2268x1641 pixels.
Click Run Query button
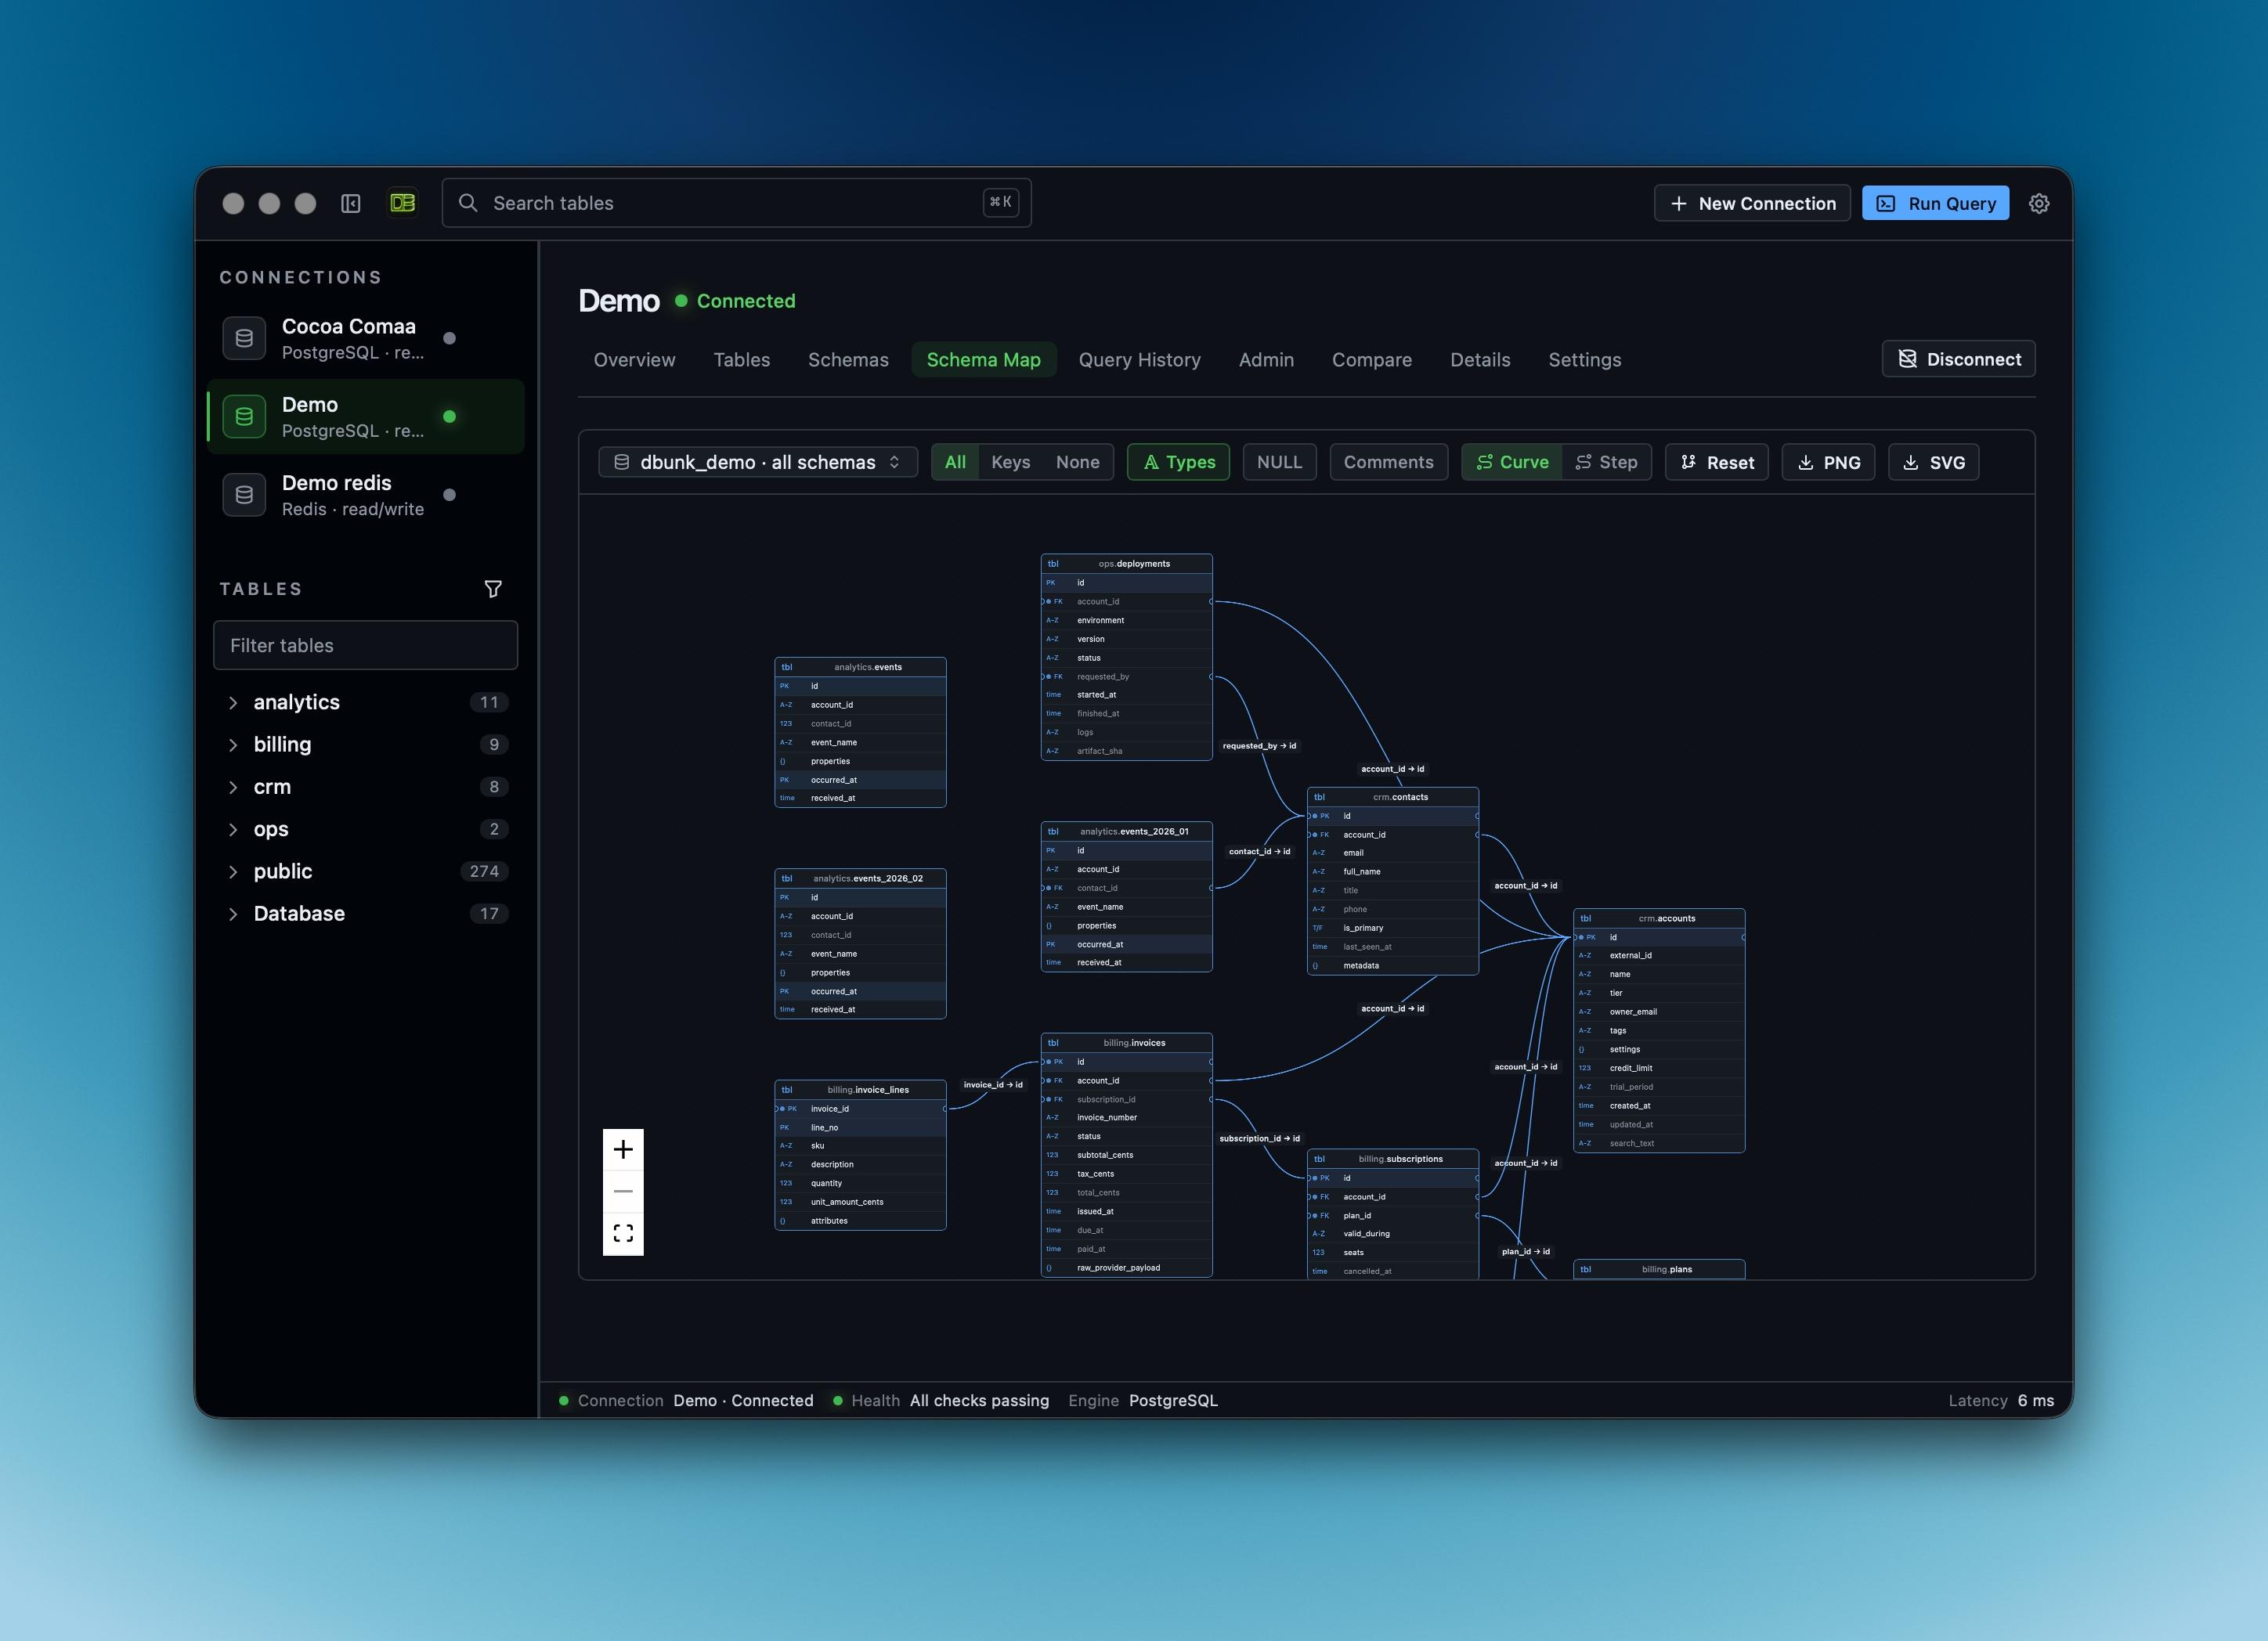click(x=1935, y=203)
